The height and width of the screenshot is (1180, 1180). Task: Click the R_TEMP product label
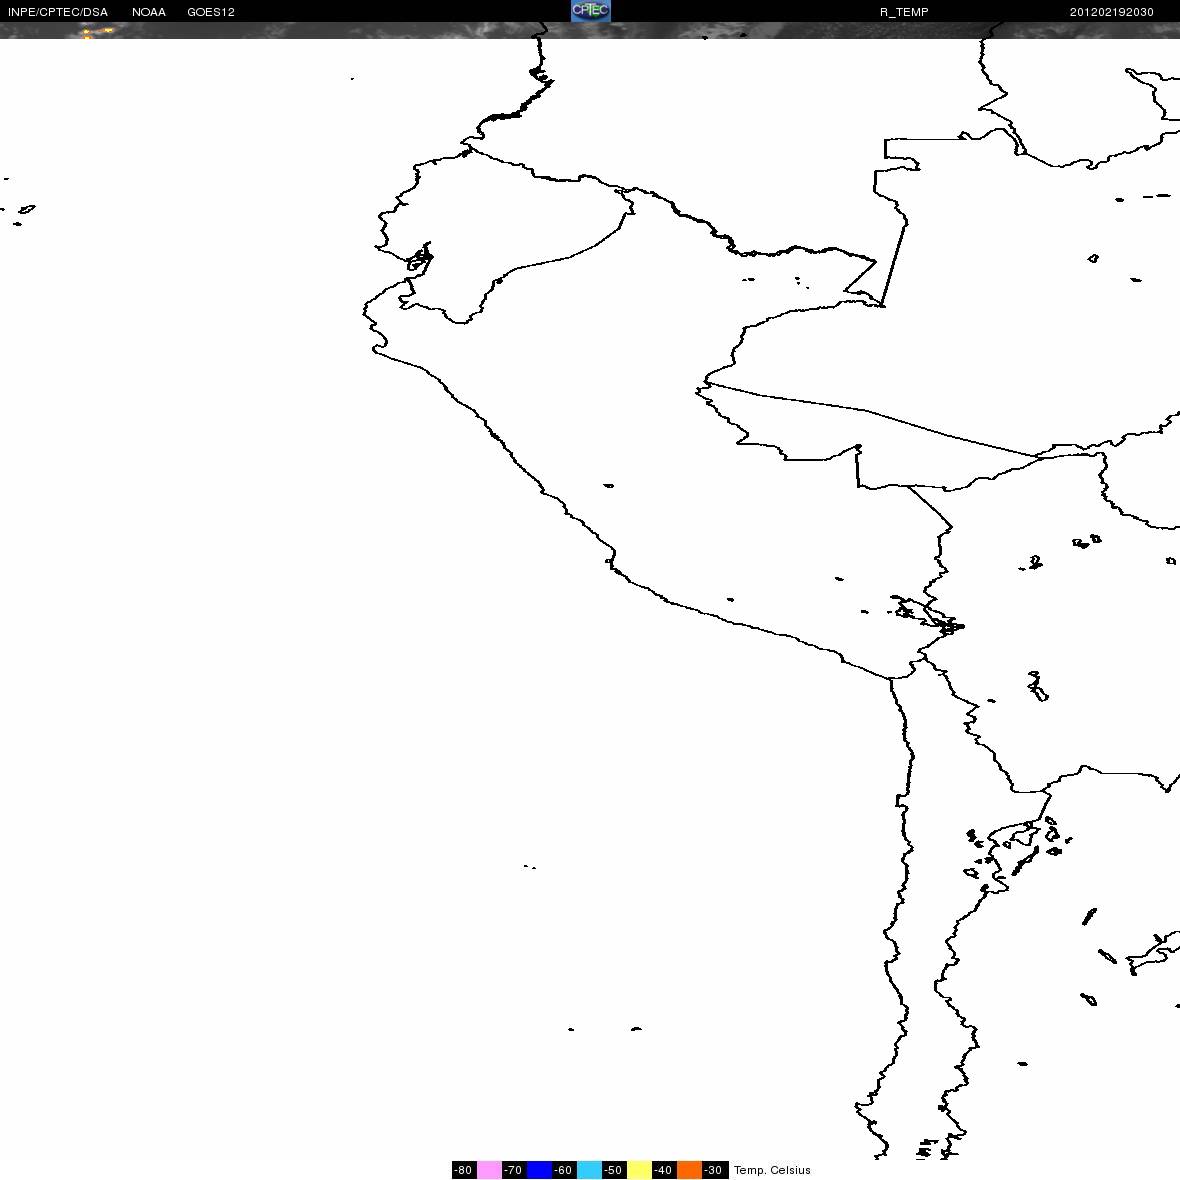(904, 12)
